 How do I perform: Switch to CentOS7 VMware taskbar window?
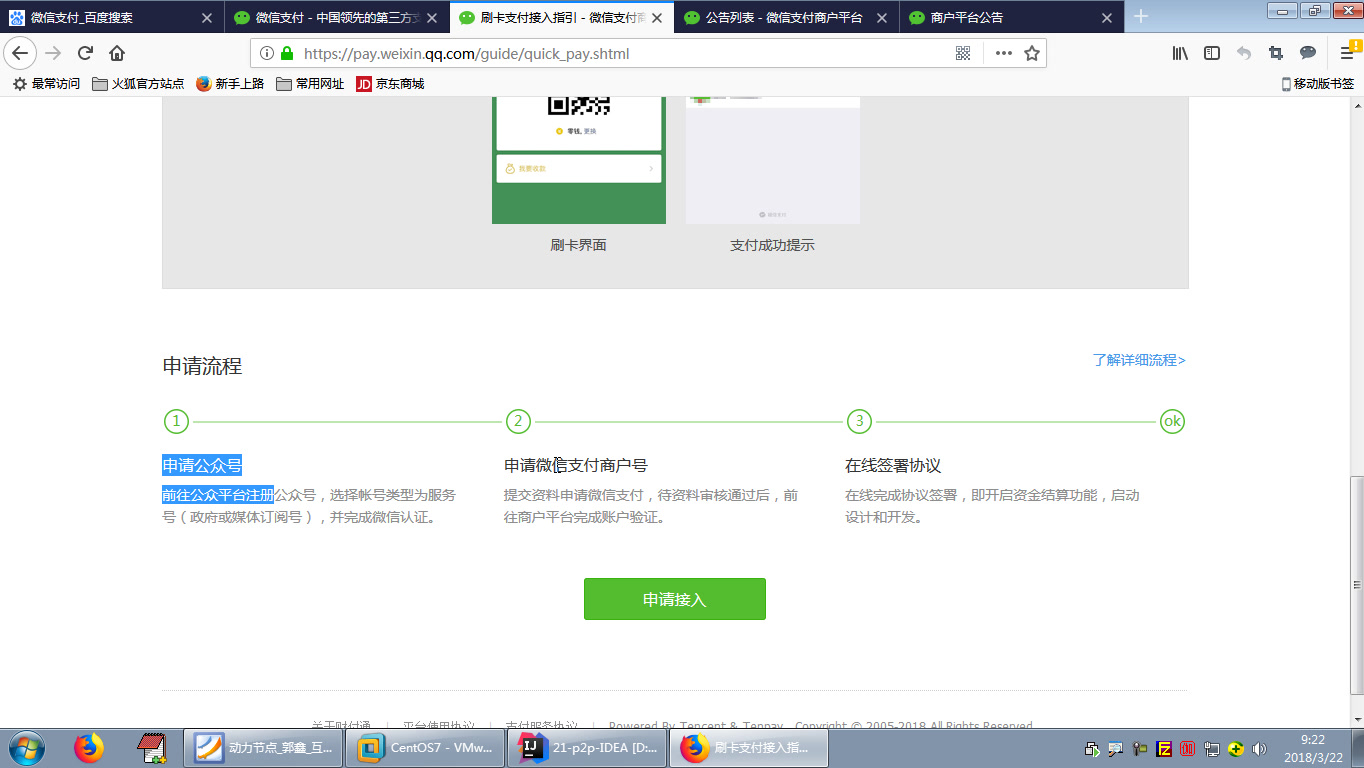[x=425, y=748]
